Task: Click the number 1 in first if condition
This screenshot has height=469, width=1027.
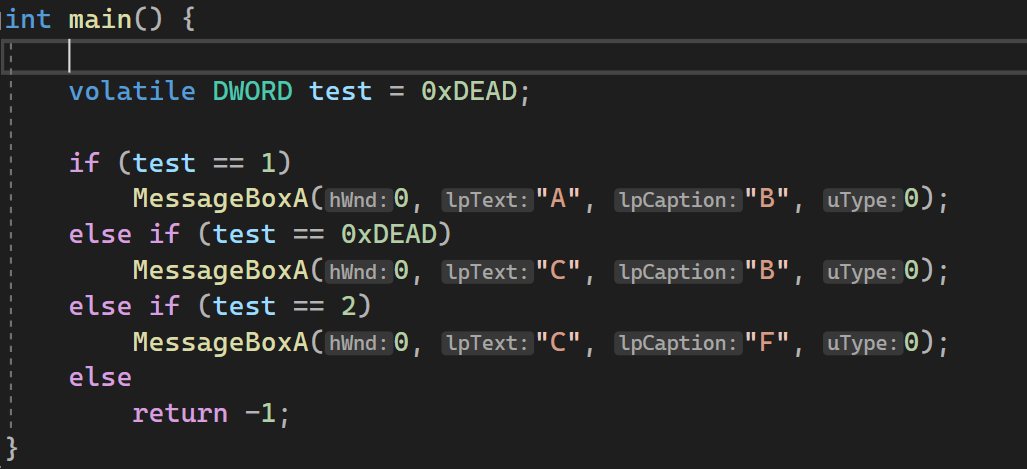Action: tap(268, 162)
